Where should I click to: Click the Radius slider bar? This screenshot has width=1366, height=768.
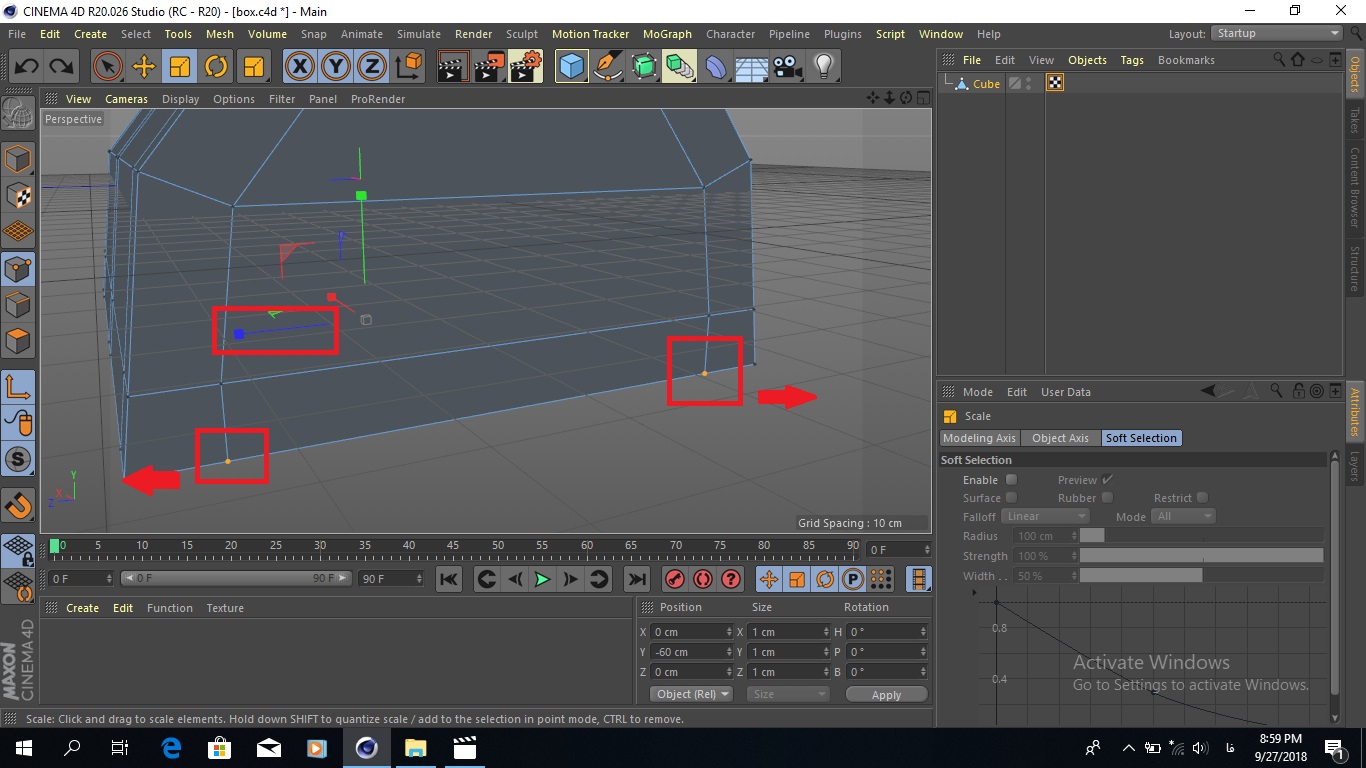(x=1201, y=536)
